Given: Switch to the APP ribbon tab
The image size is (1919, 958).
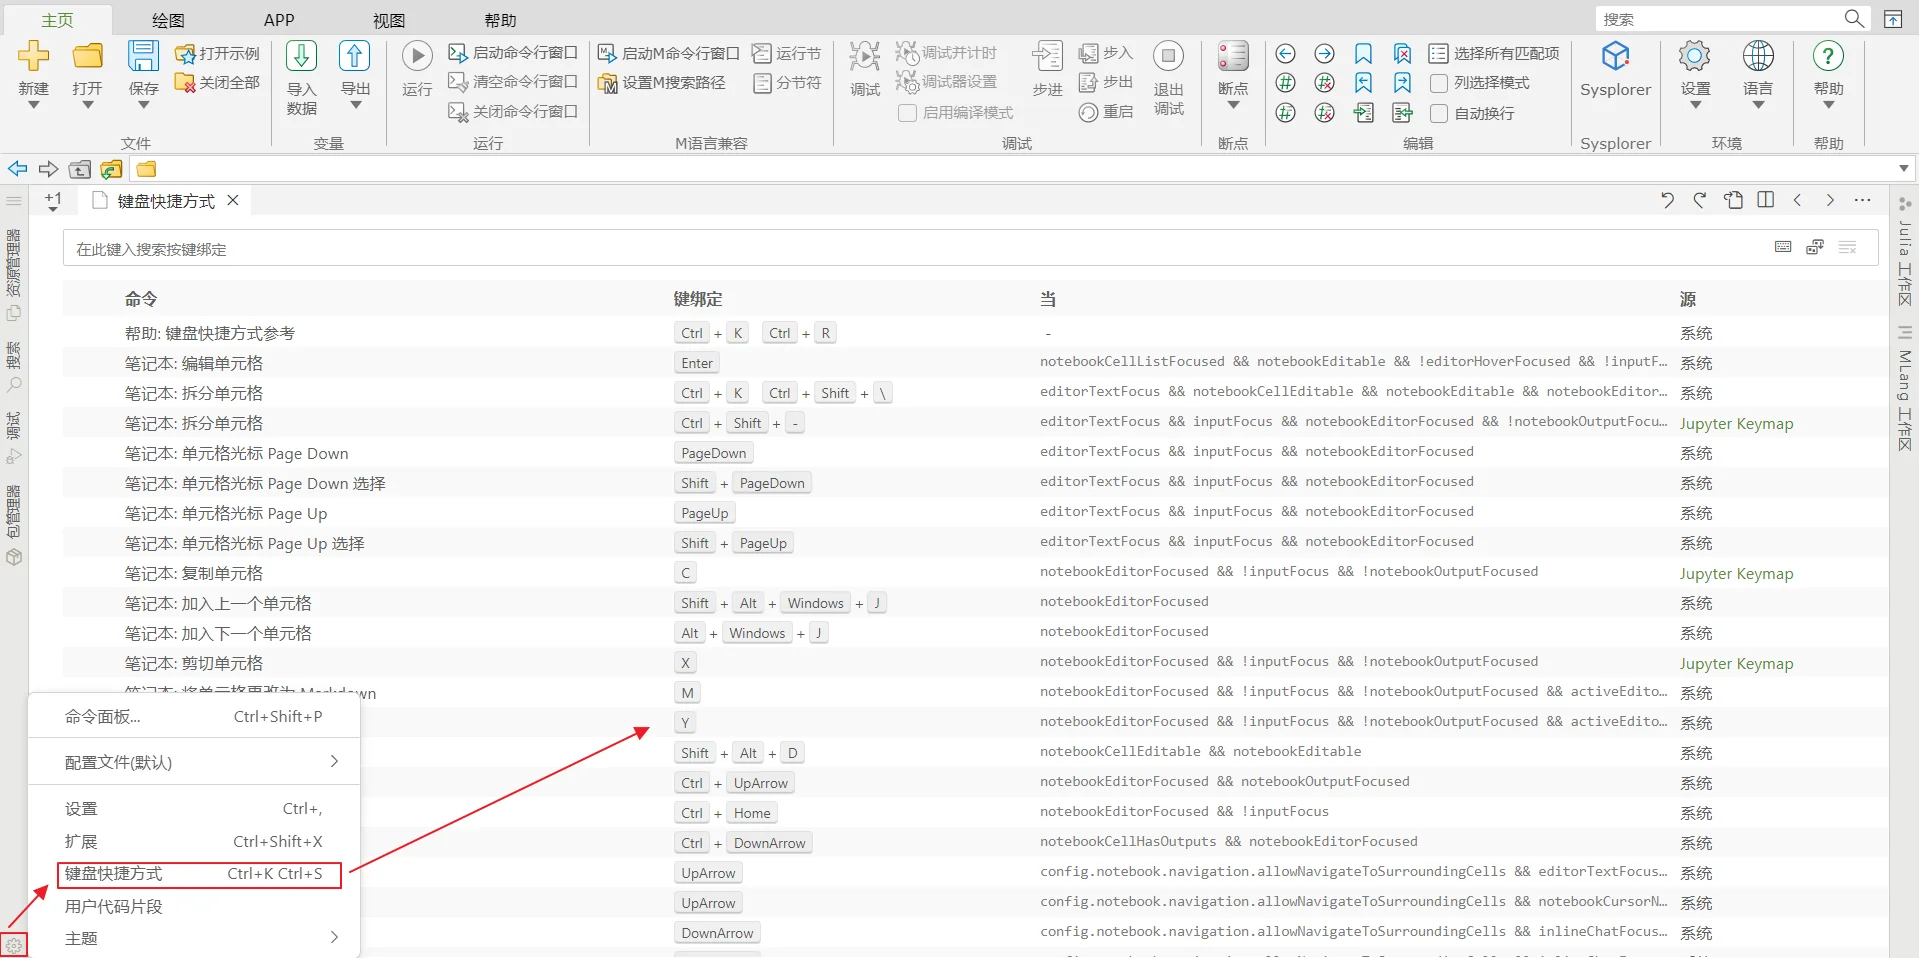Looking at the screenshot, I should [x=279, y=20].
